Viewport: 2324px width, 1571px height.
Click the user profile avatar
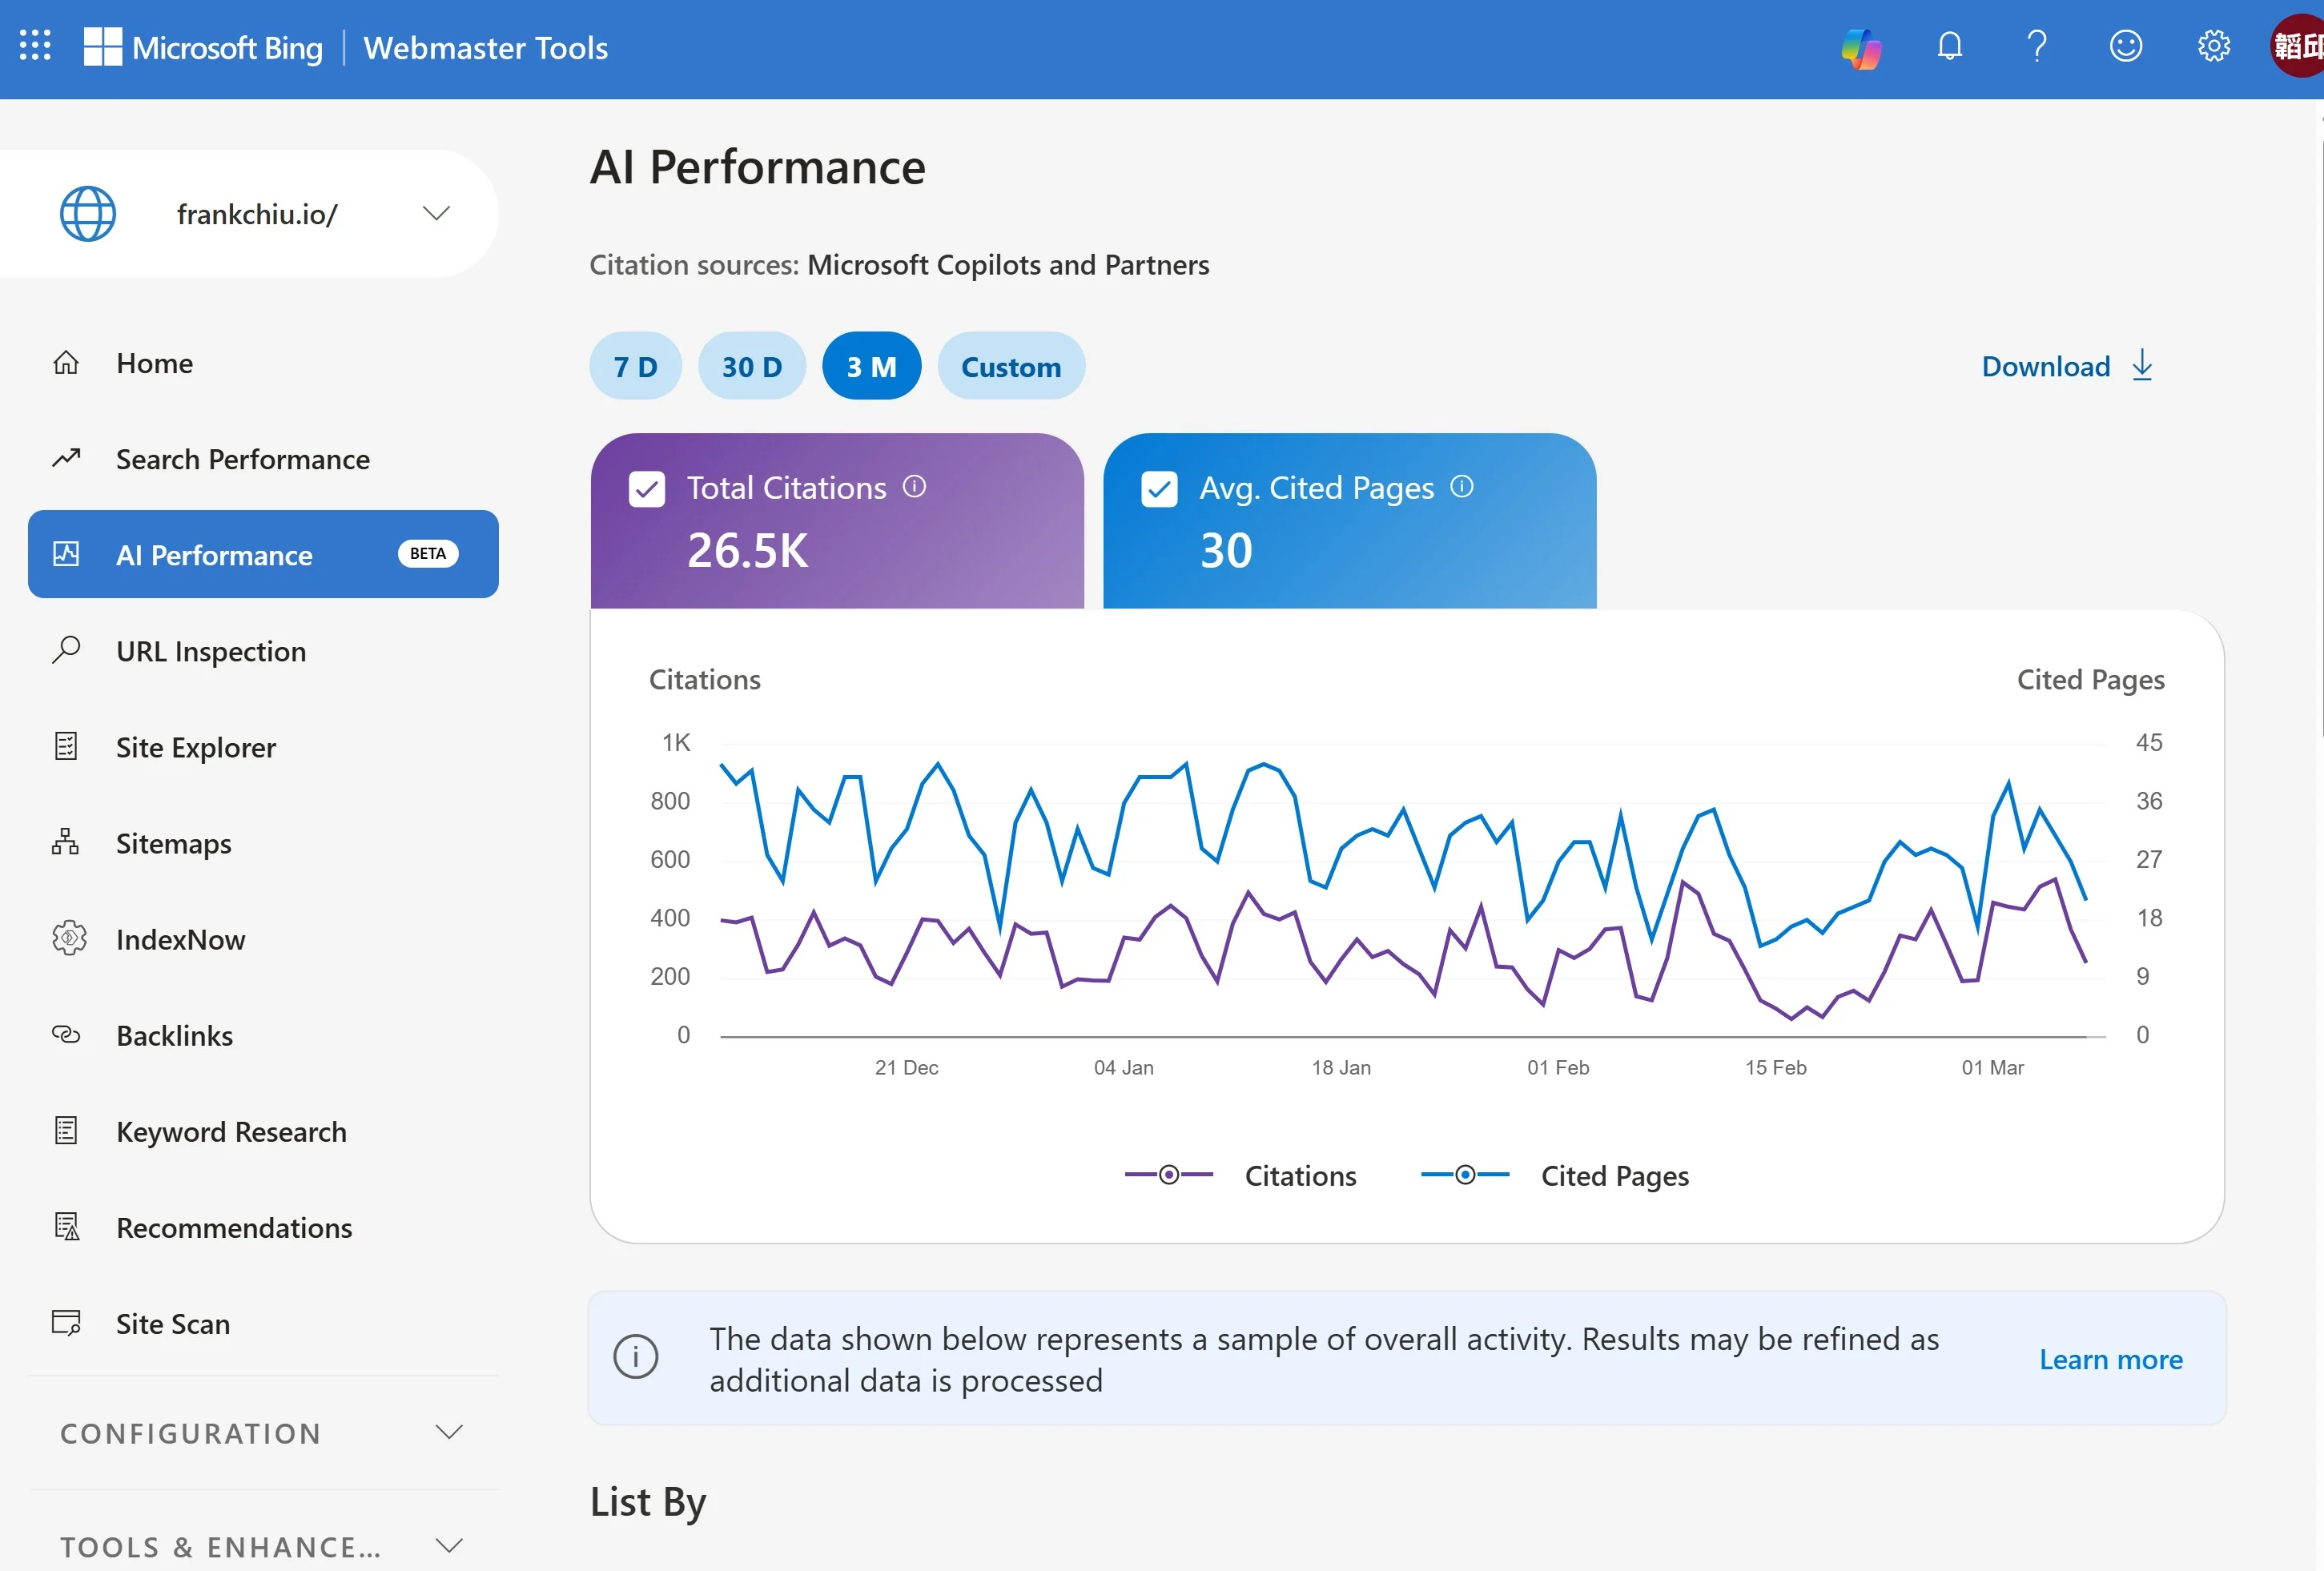point(2298,46)
